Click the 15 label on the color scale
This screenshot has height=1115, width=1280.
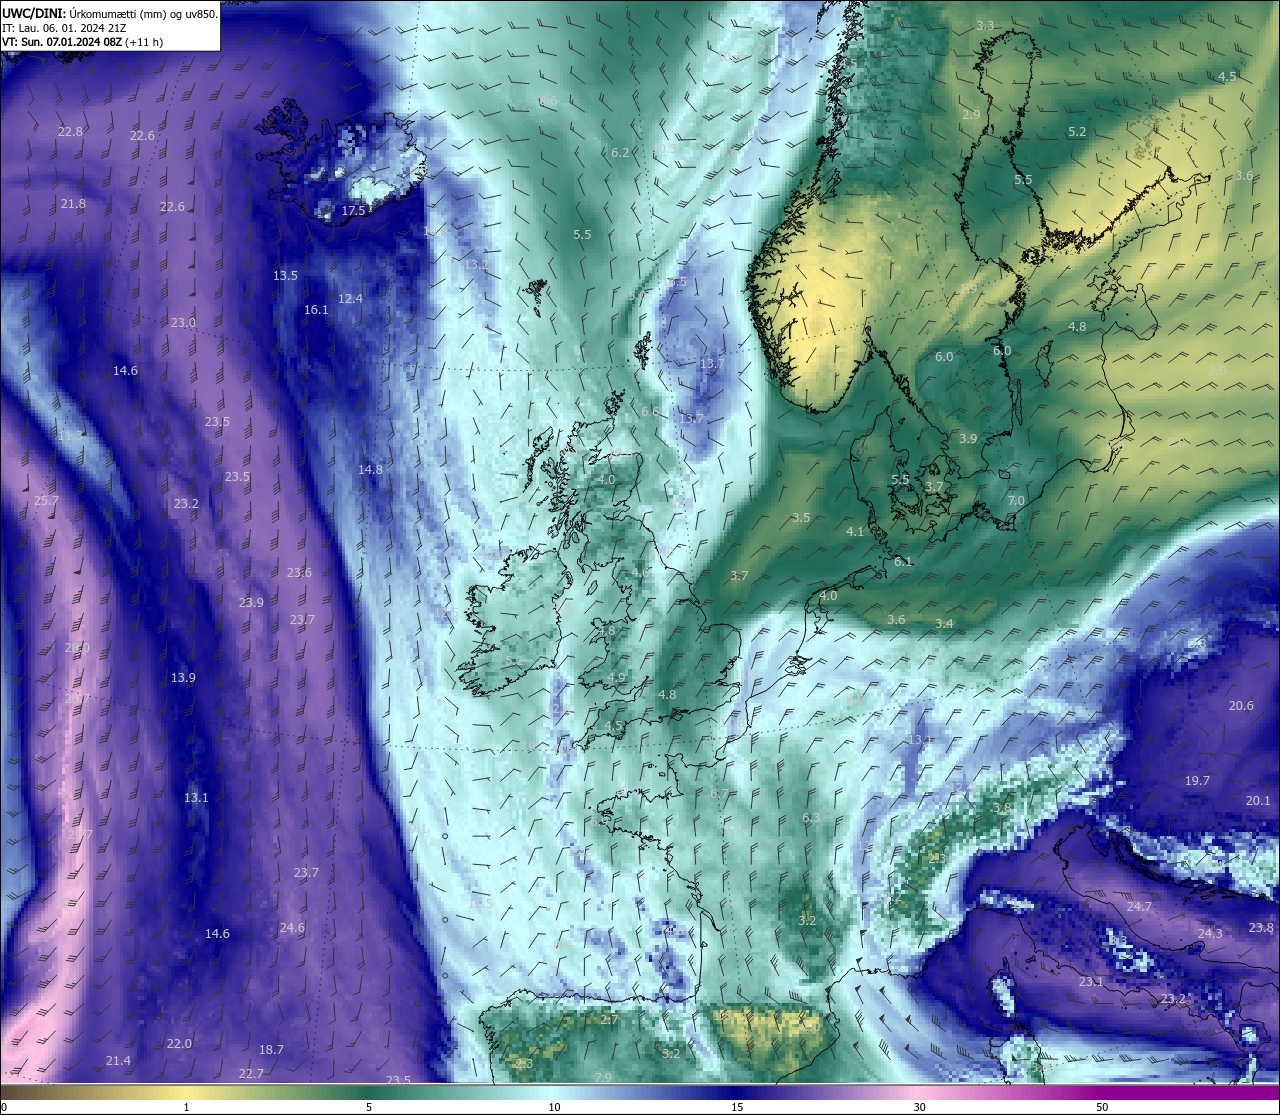[736, 1107]
